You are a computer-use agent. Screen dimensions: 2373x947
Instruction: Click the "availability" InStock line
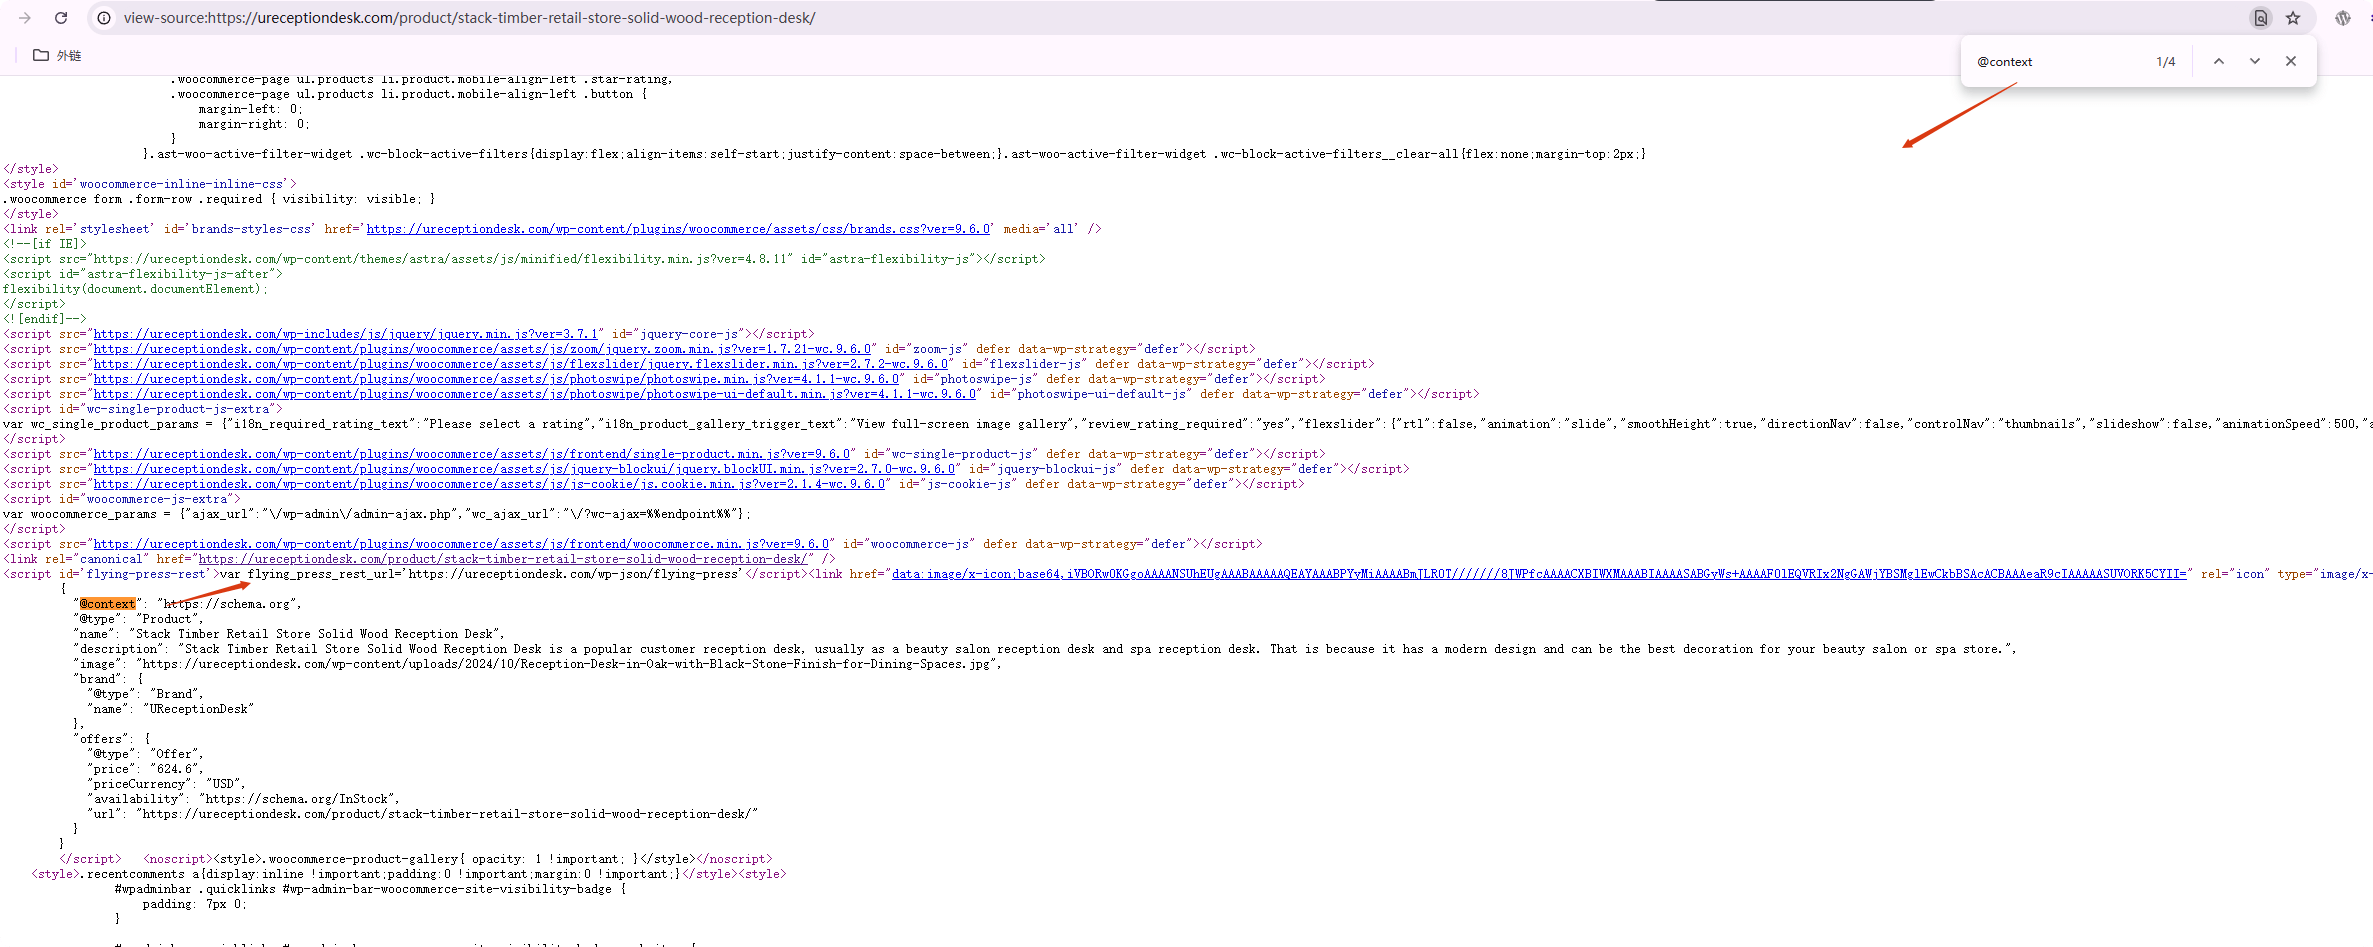[x=243, y=799]
